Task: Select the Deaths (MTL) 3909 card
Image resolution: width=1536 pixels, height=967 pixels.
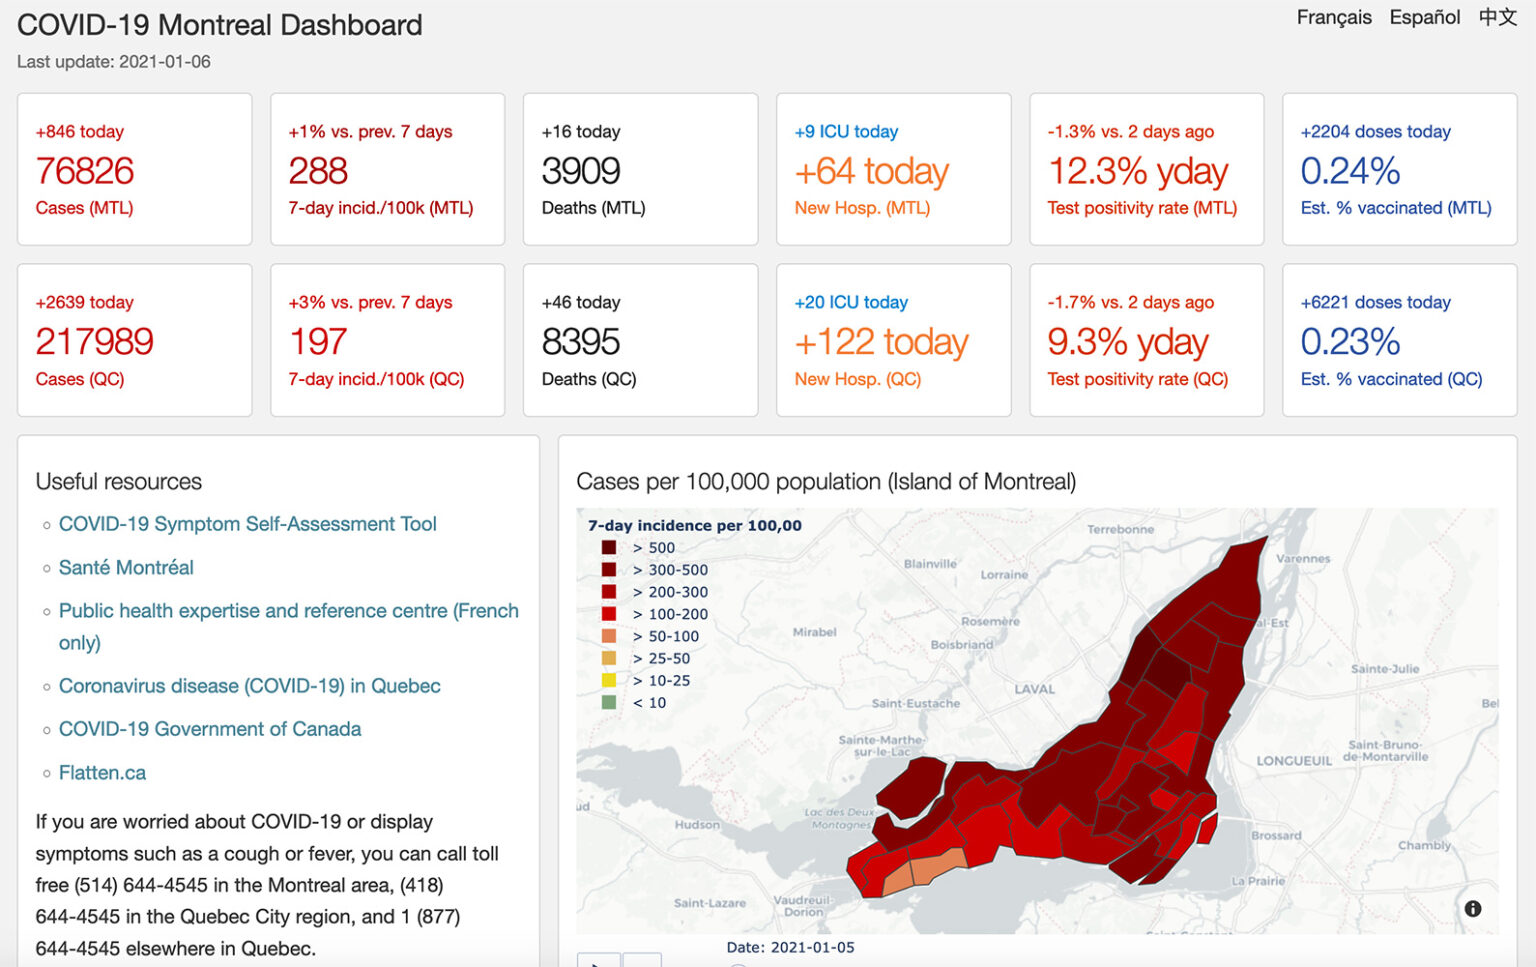Action: tap(641, 169)
